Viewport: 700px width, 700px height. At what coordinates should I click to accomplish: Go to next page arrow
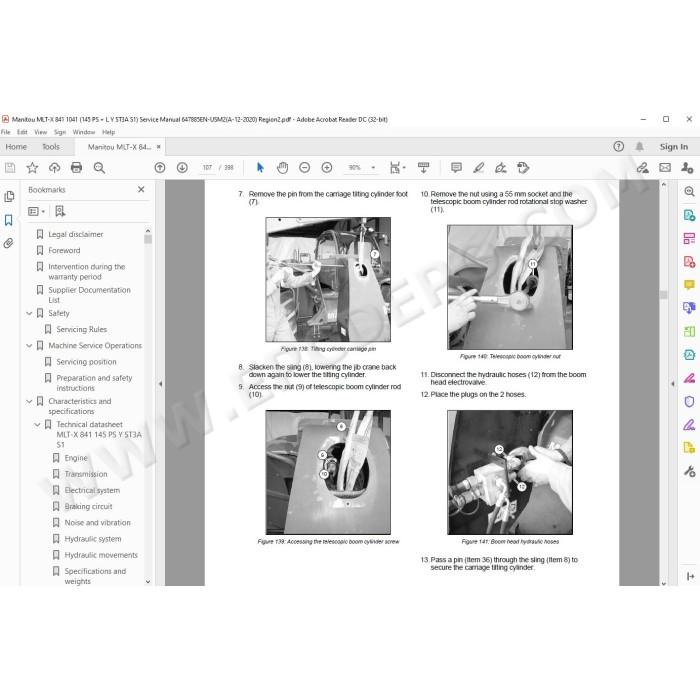(182, 168)
